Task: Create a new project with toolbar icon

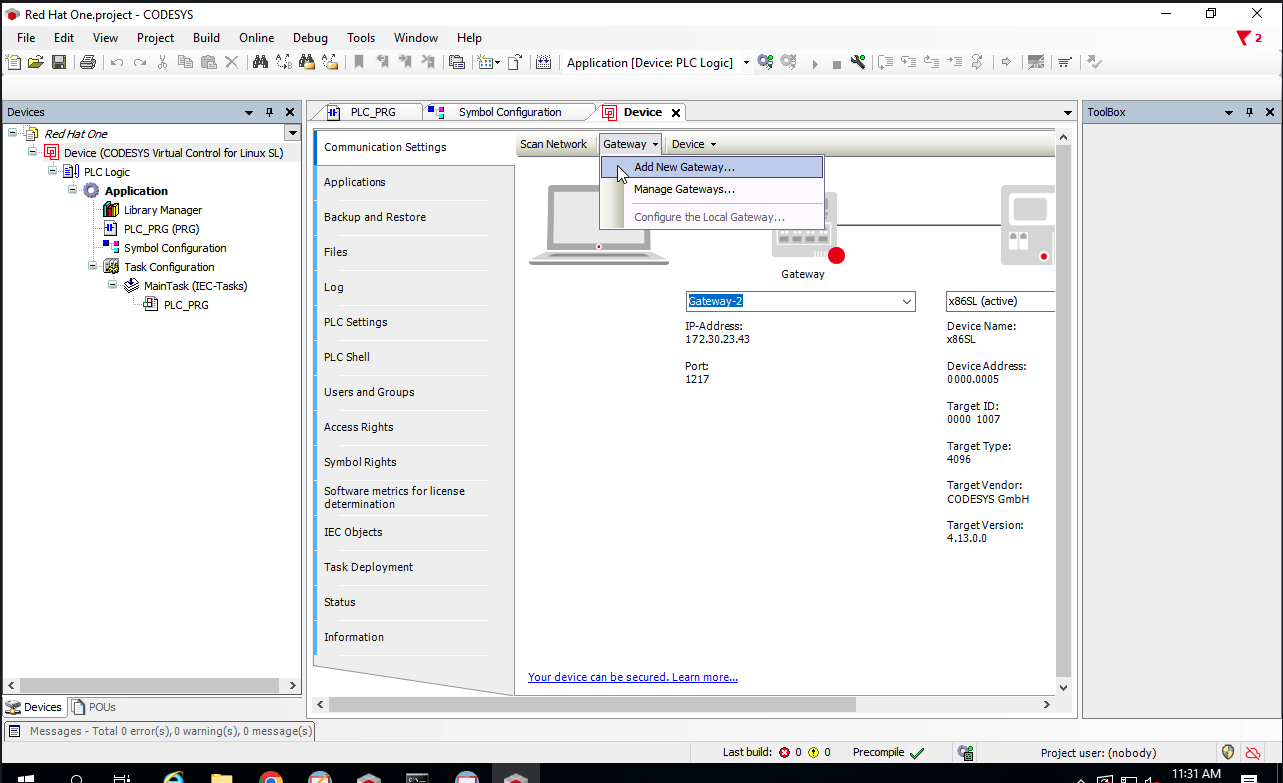Action: (x=13, y=62)
